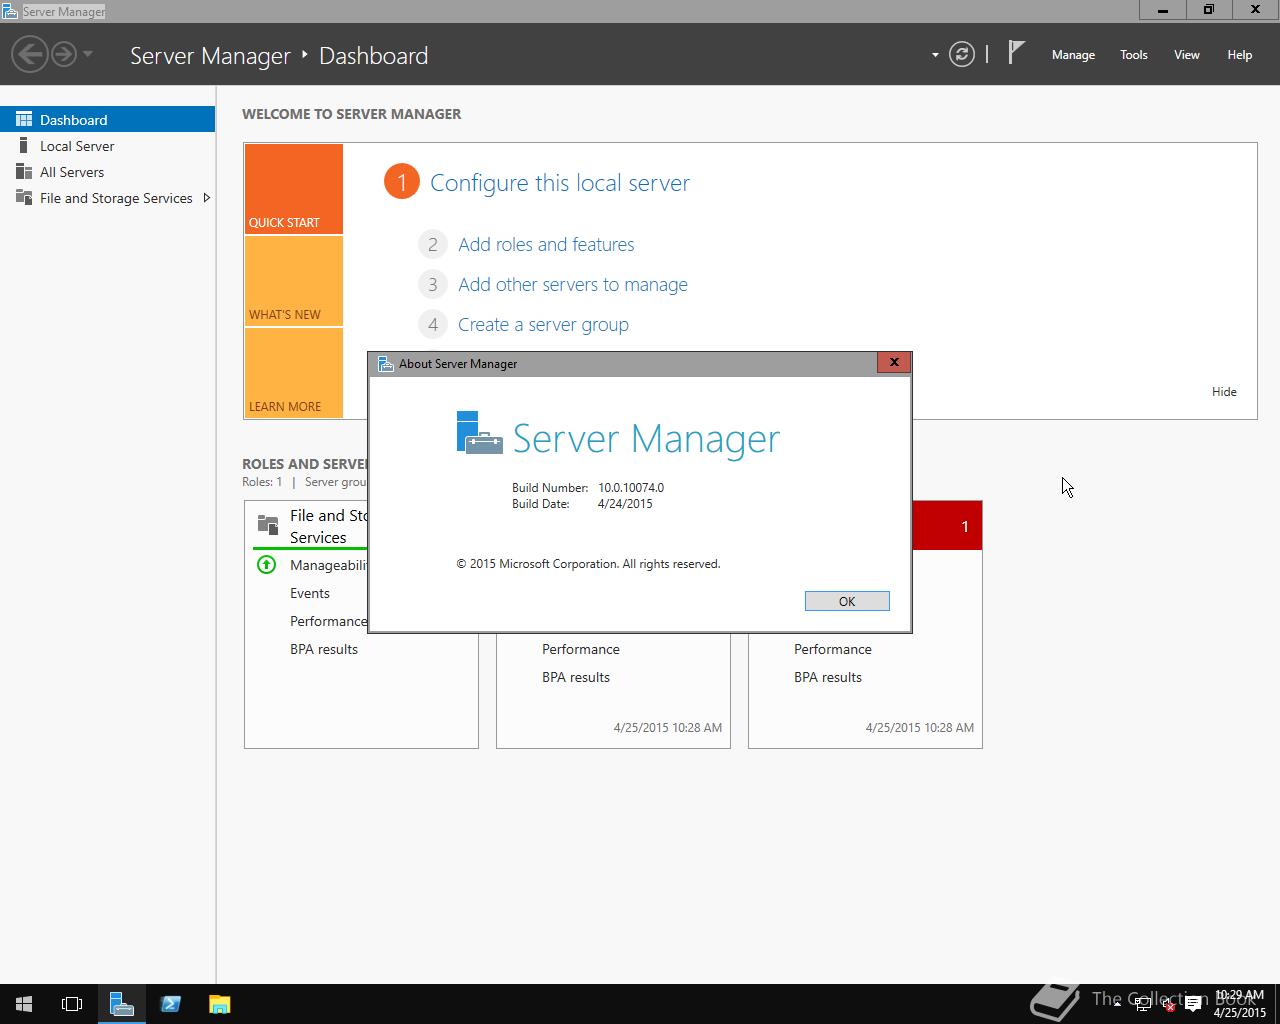Open BPA results in File and Storage tile

[323, 649]
